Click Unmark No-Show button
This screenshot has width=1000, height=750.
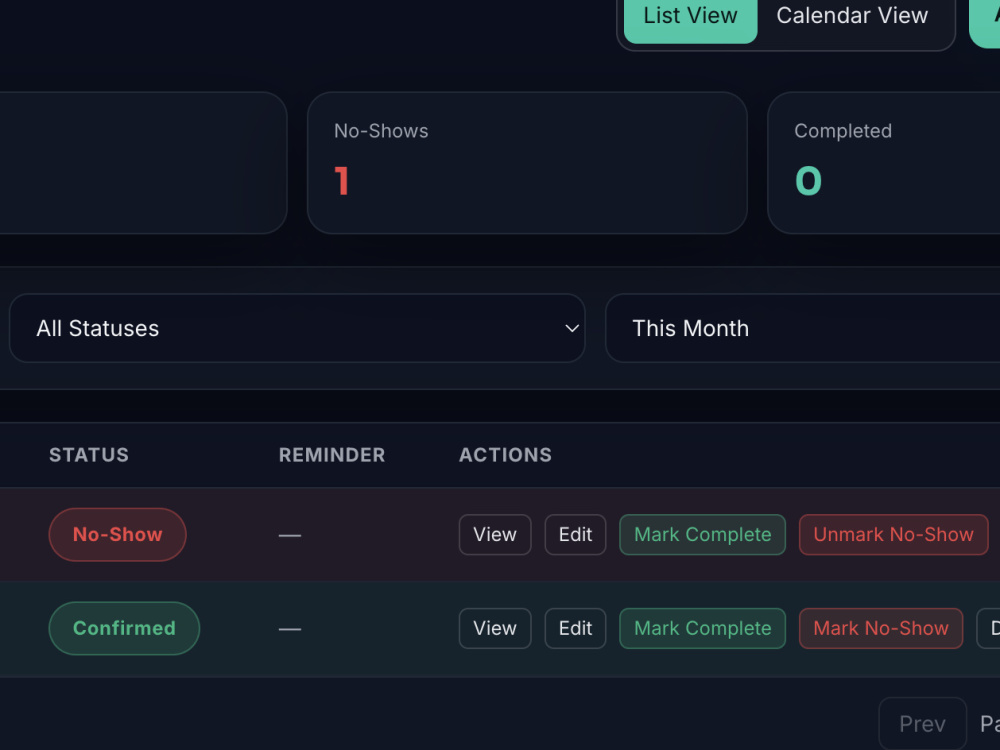pyautogui.click(x=893, y=534)
